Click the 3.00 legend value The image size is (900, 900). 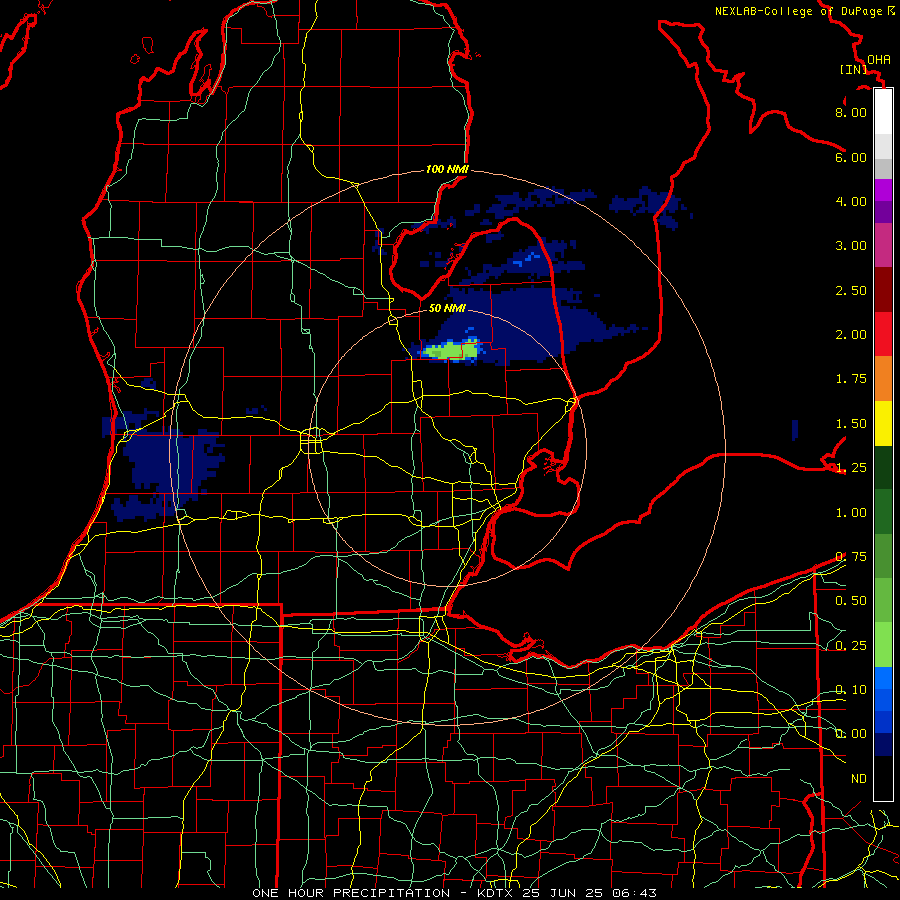click(x=851, y=246)
